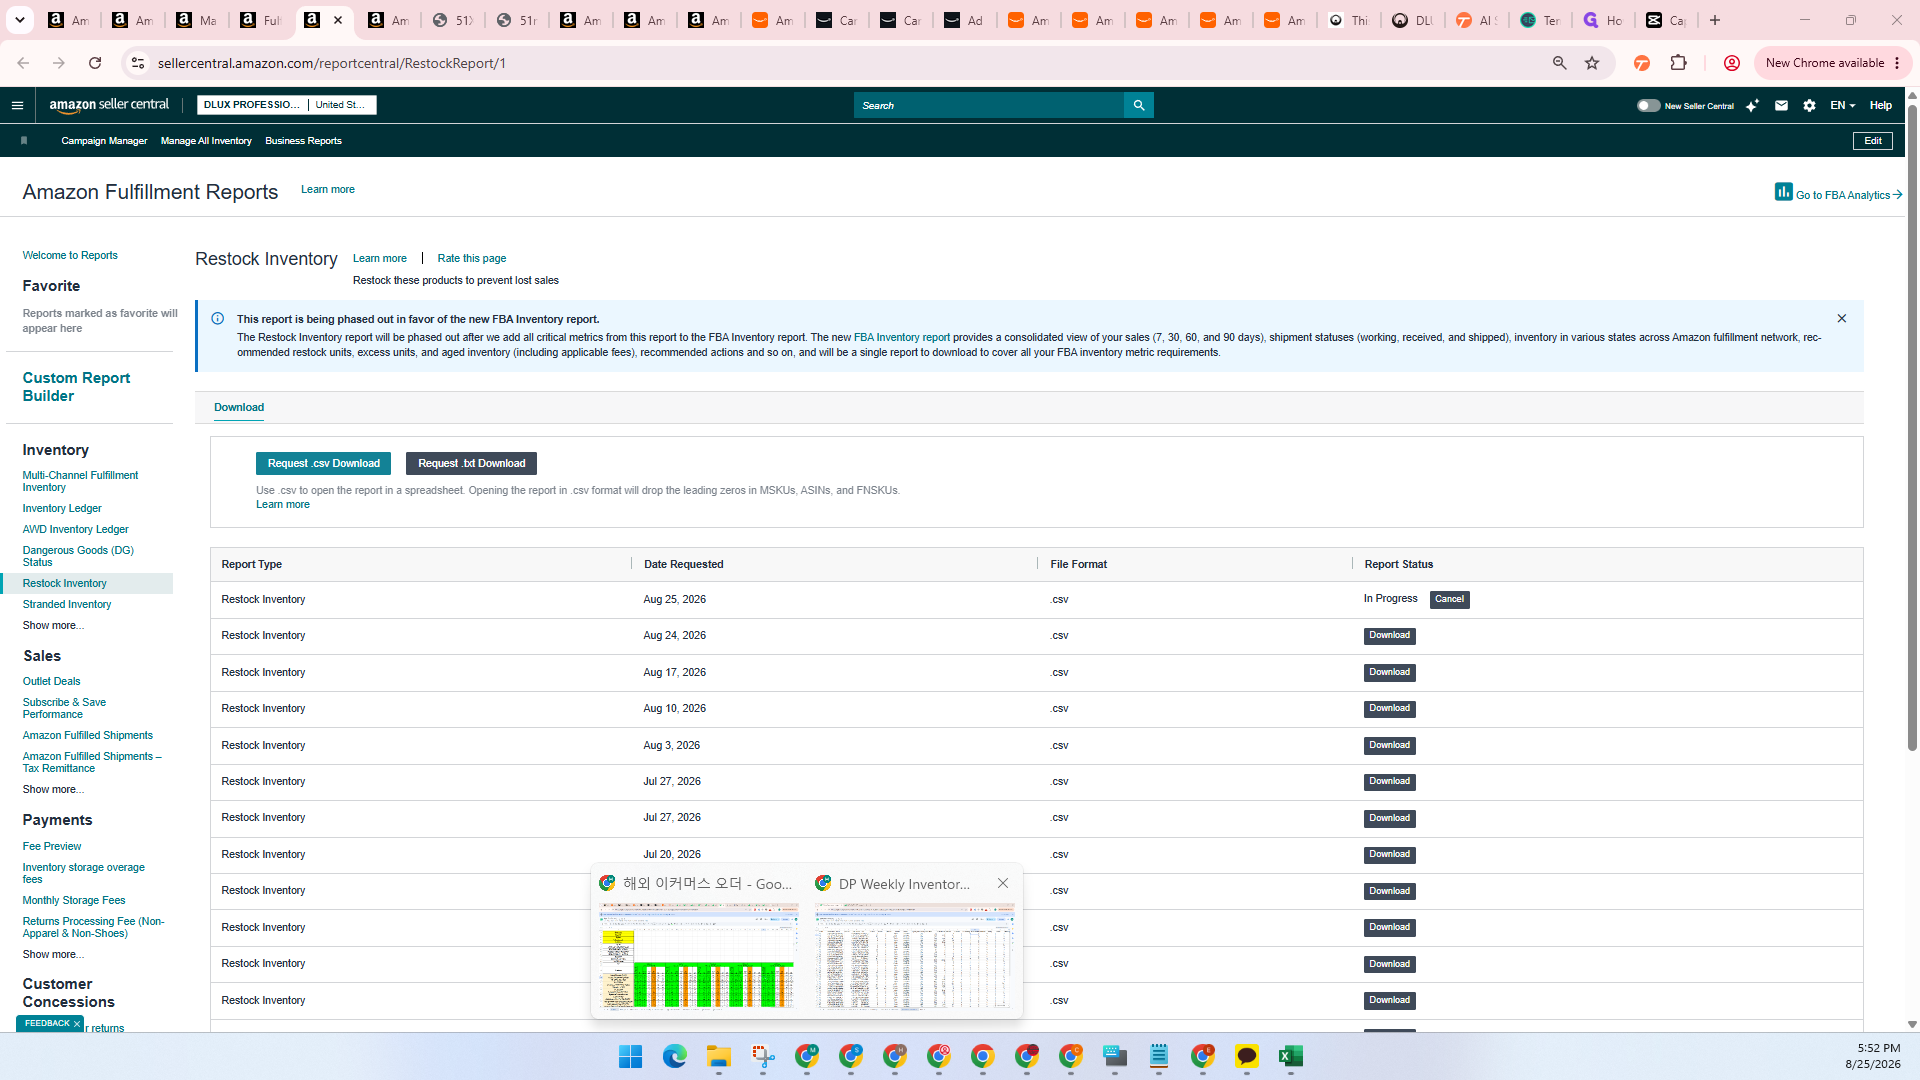Image resolution: width=1920 pixels, height=1080 pixels.
Task: Open the Snipping Tool from the taskbar
Action: pyautogui.click(x=763, y=1056)
